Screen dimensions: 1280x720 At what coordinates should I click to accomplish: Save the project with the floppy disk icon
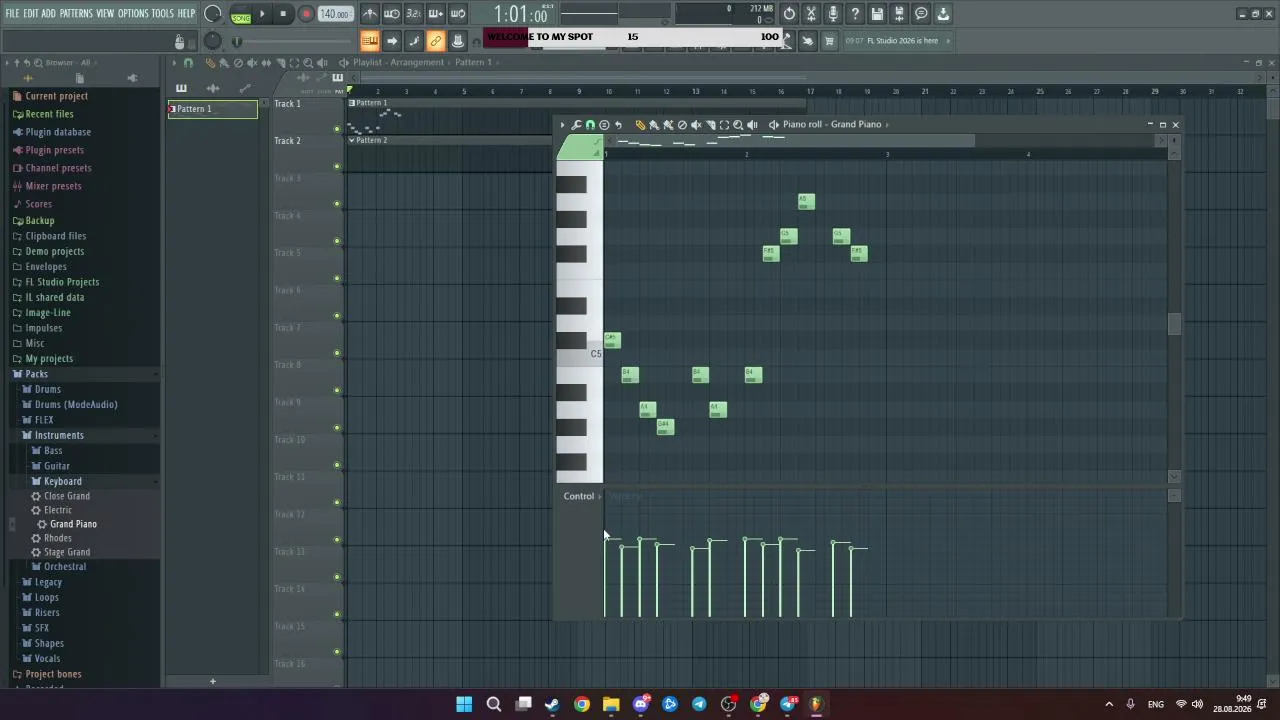[877, 14]
